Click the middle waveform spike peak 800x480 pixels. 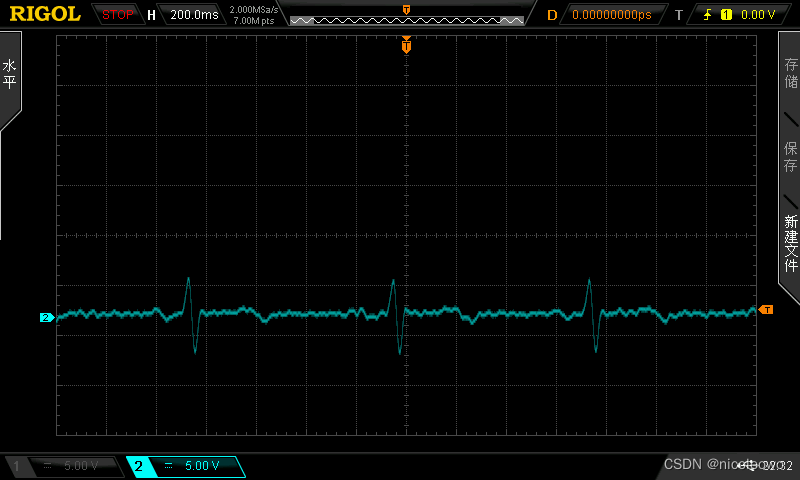[x=393, y=280]
